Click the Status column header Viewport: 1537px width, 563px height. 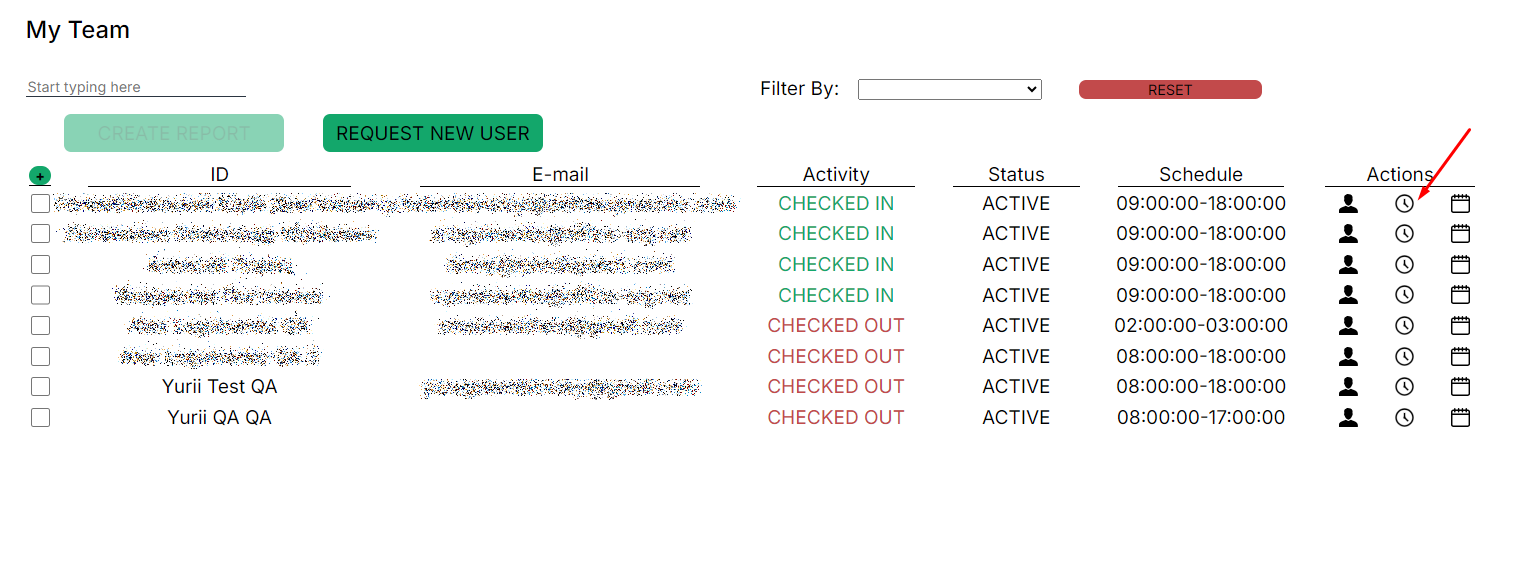click(1016, 175)
